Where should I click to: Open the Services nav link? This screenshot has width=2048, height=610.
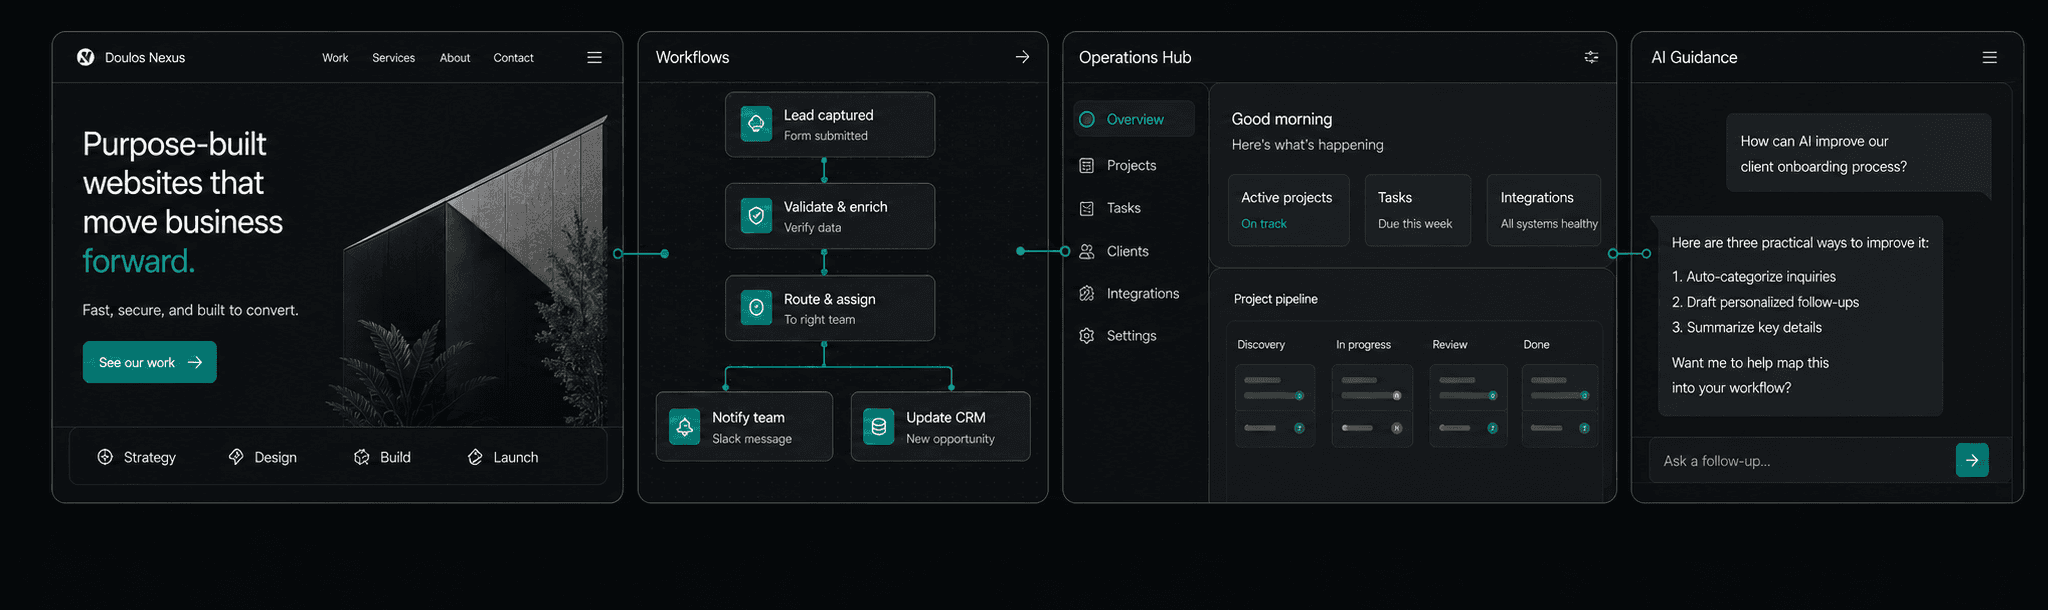coord(393,58)
